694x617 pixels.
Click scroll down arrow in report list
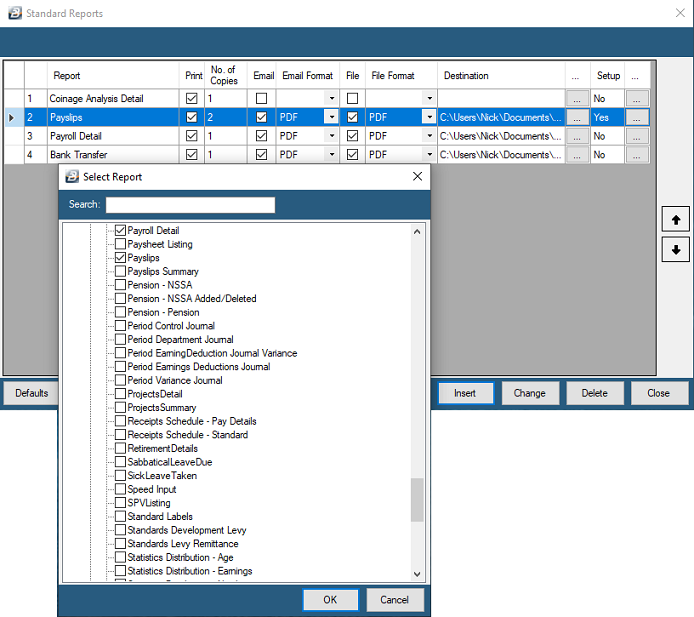(x=417, y=574)
